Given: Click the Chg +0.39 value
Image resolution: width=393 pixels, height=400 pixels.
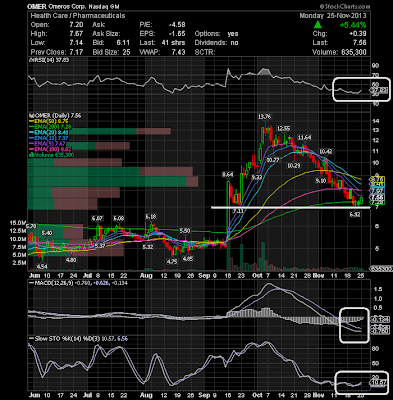Looking at the screenshot, I should point(357,34).
